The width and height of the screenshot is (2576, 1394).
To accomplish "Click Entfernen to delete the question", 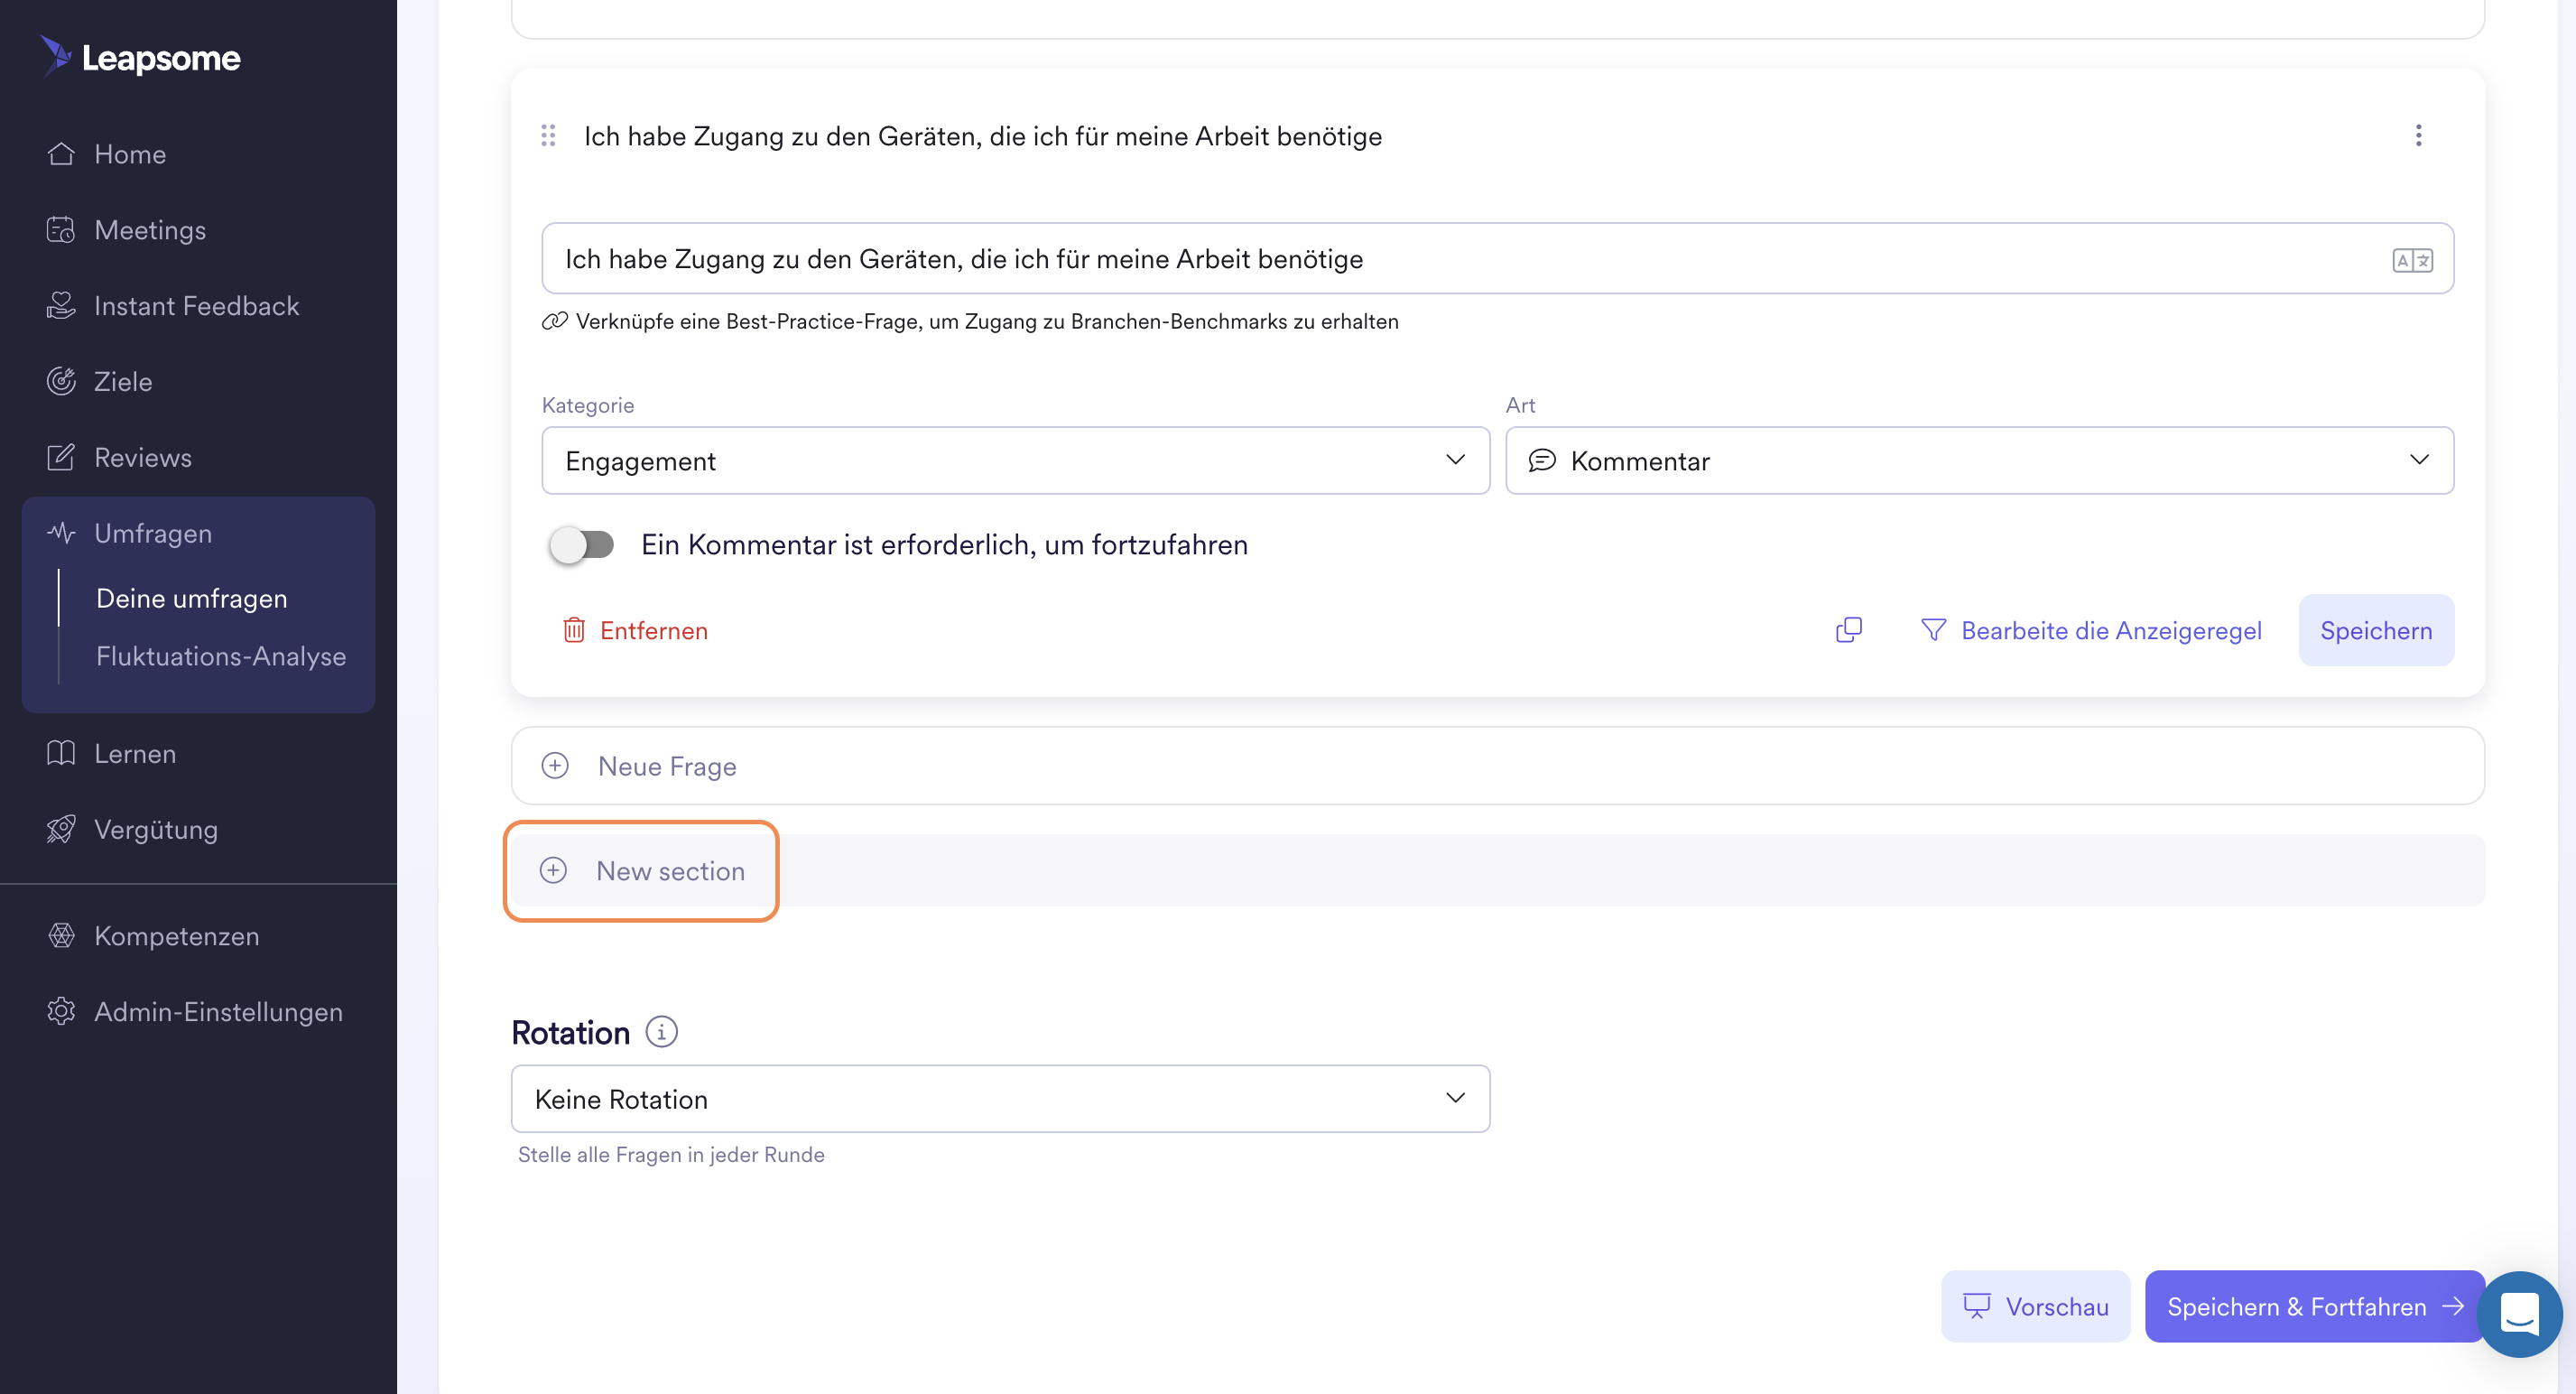I will point(635,631).
